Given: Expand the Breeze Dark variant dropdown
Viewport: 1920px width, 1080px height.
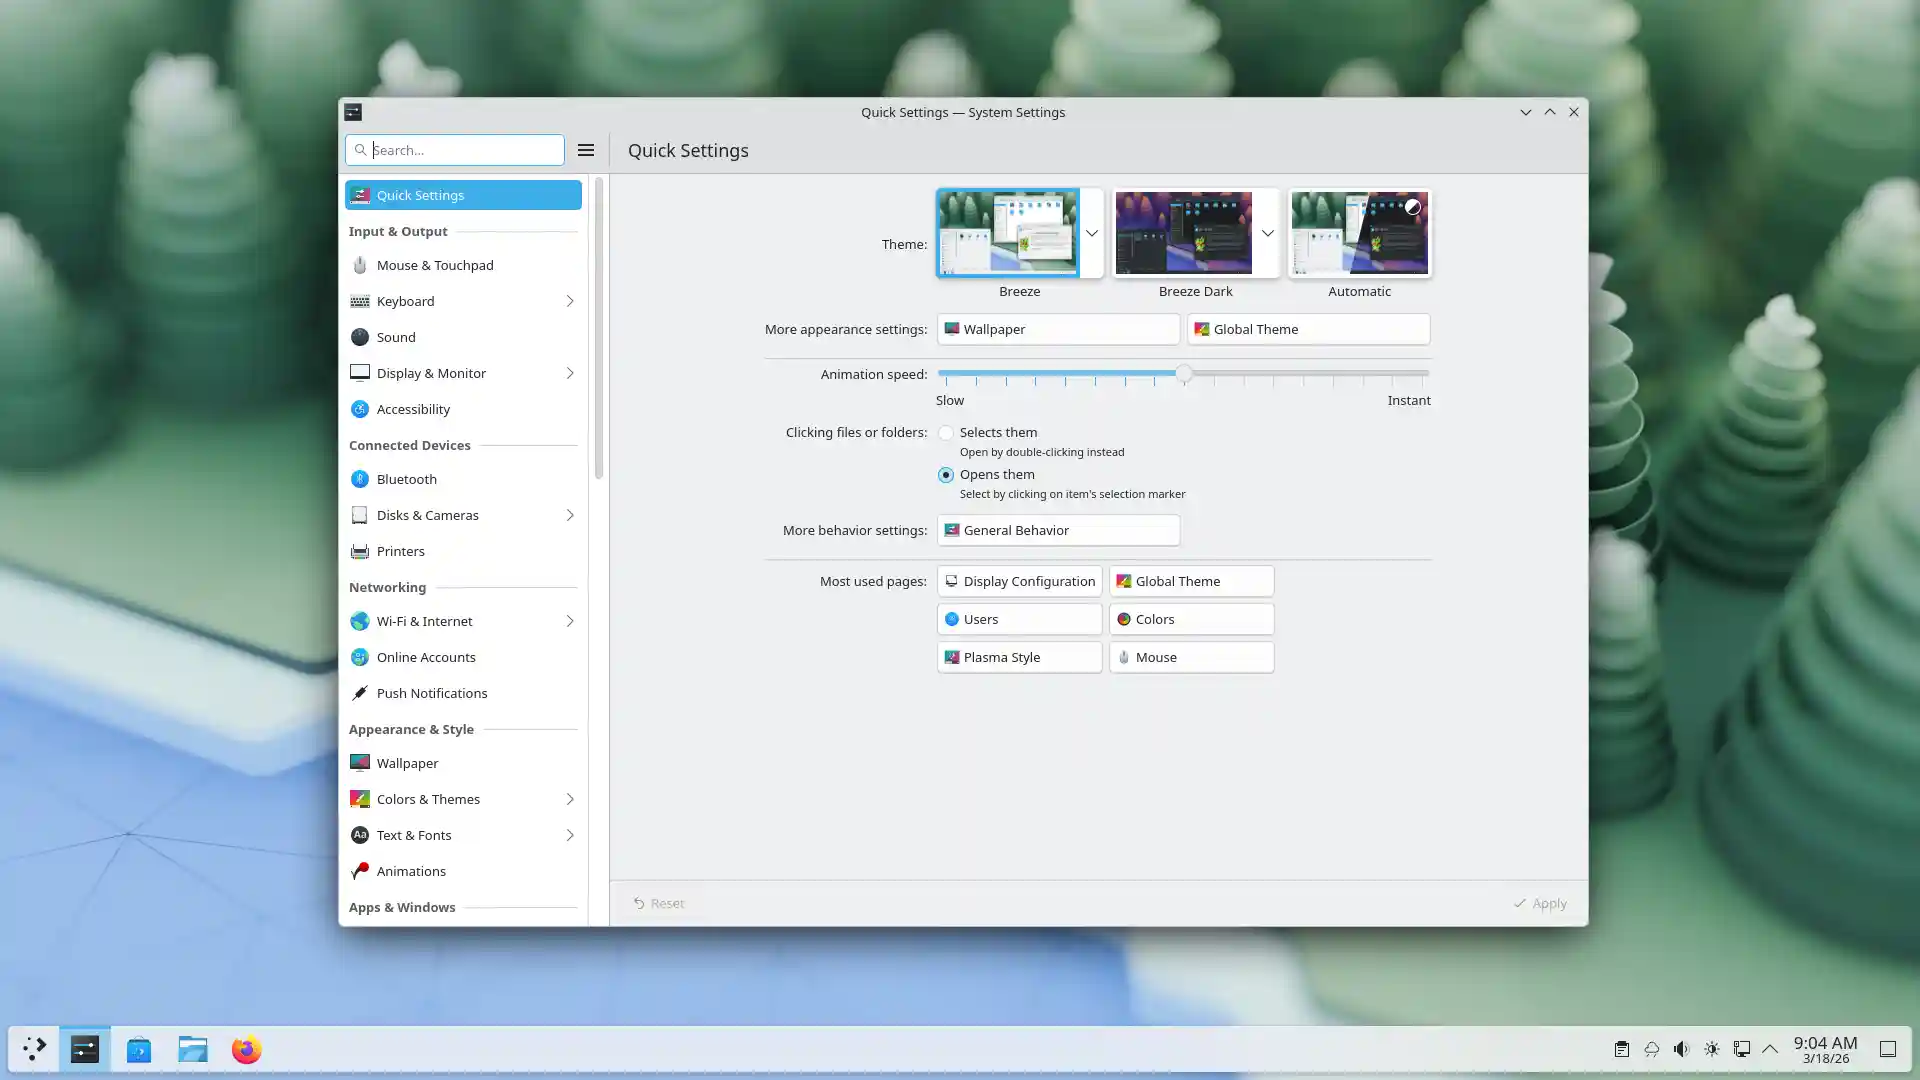Looking at the screenshot, I should tap(1267, 233).
